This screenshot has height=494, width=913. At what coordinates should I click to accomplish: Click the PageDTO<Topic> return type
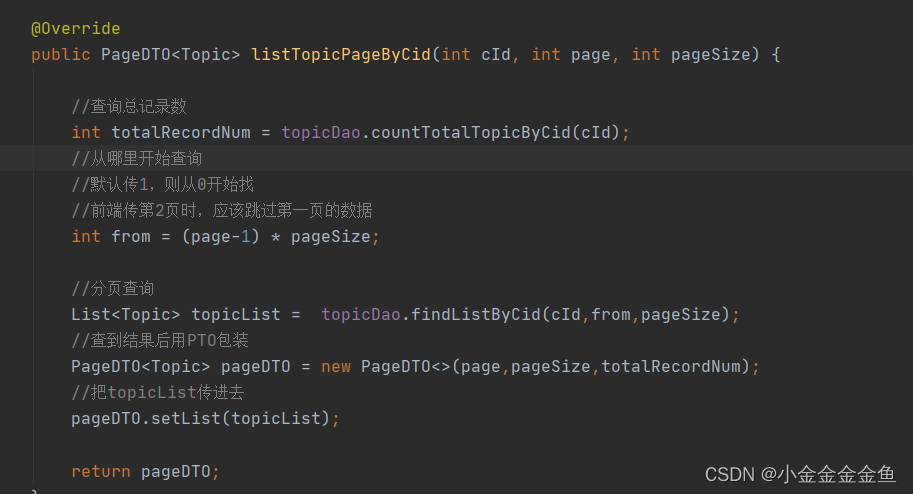point(170,55)
